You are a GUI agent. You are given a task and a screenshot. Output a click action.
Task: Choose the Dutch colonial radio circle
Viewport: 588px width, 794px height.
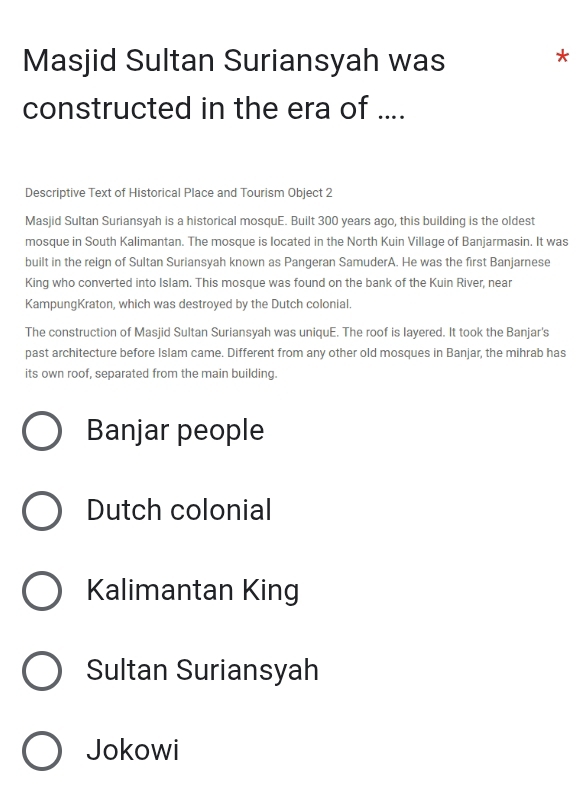click(x=42, y=511)
